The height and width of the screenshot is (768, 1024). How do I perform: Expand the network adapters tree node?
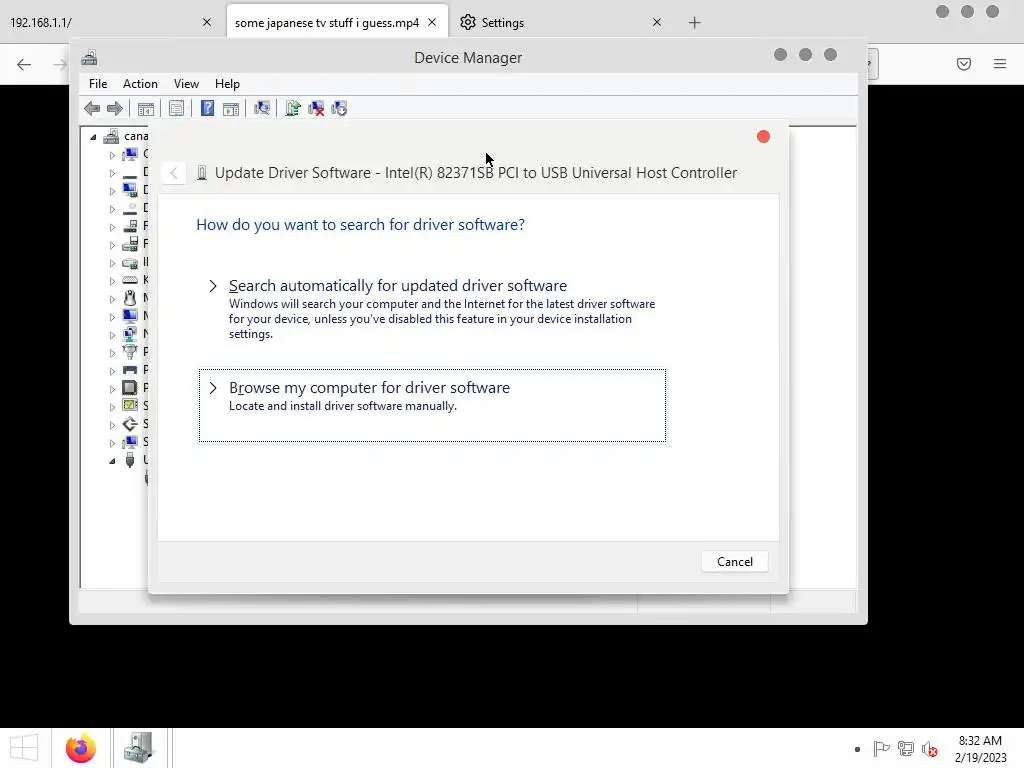[112, 335]
